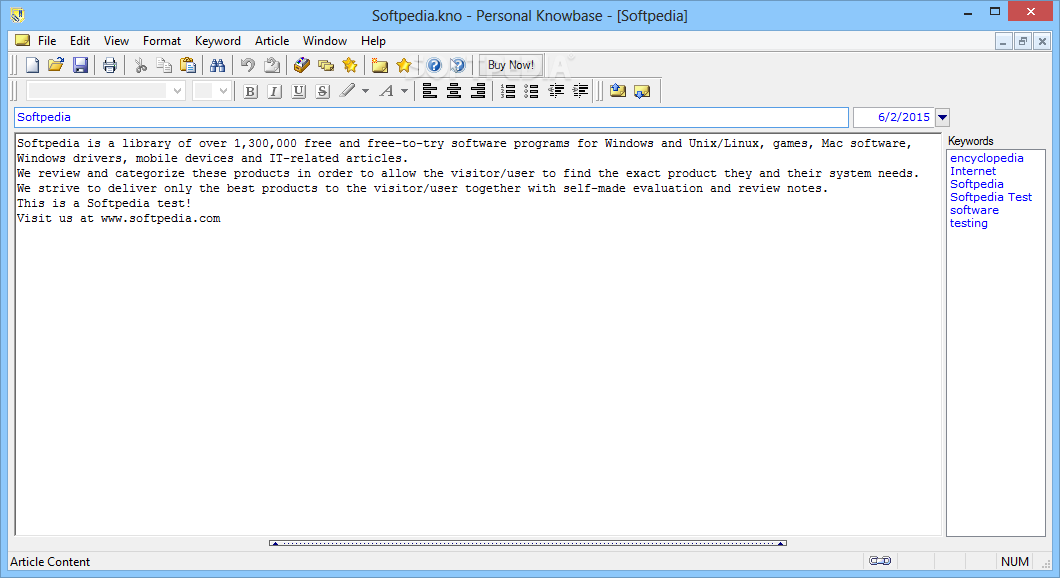Click the stacked cards icon in toolbar
Image resolution: width=1060 pixels, height=578 pixels.
(326, 65)
